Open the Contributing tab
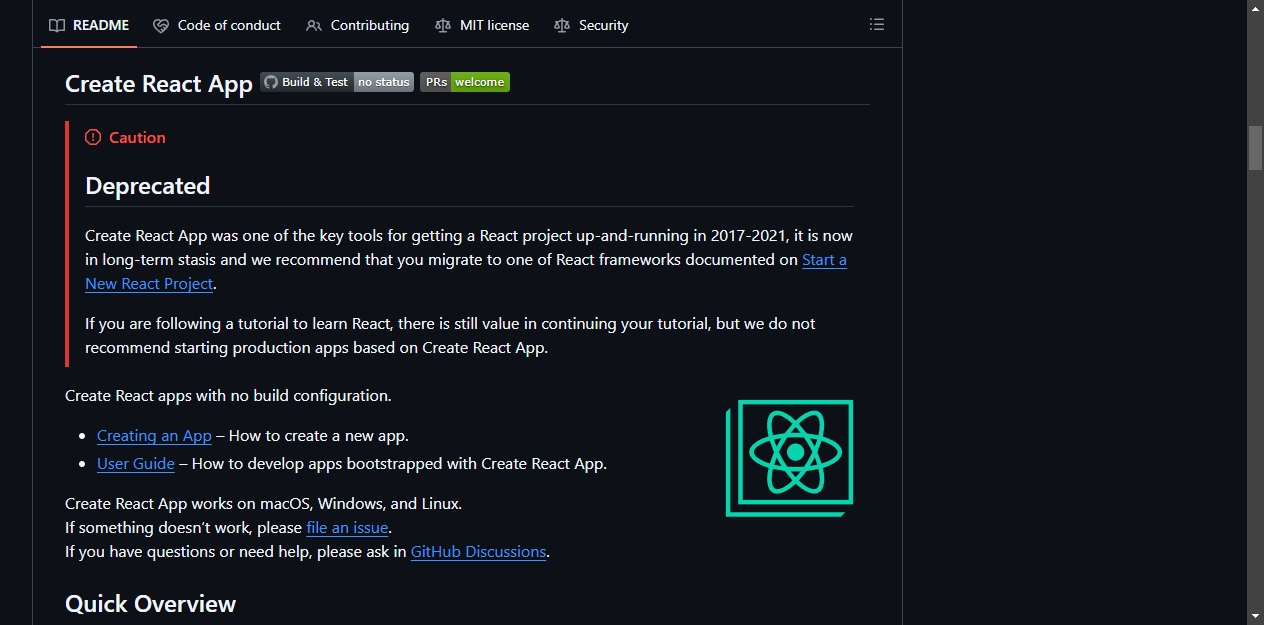1264x625 pixels. click(x=357, y=25)
